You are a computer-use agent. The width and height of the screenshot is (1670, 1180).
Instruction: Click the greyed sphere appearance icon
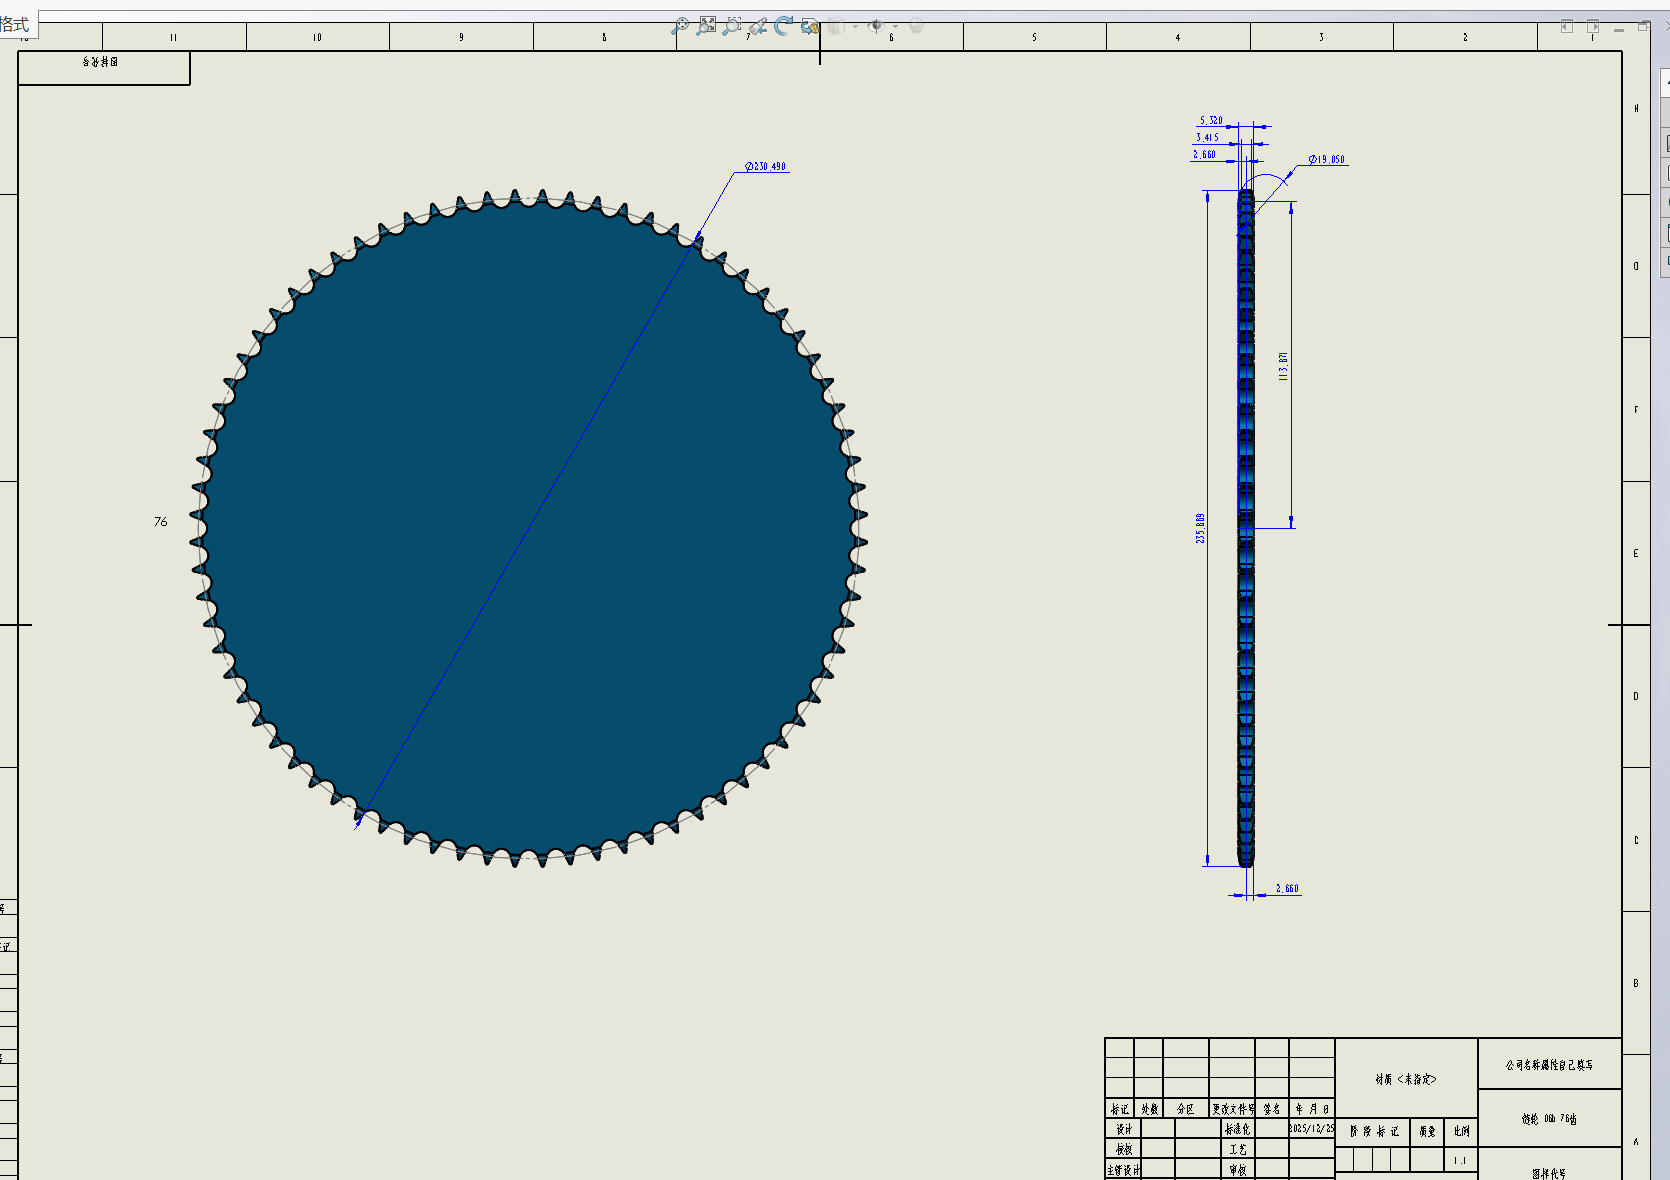point(916,26)
